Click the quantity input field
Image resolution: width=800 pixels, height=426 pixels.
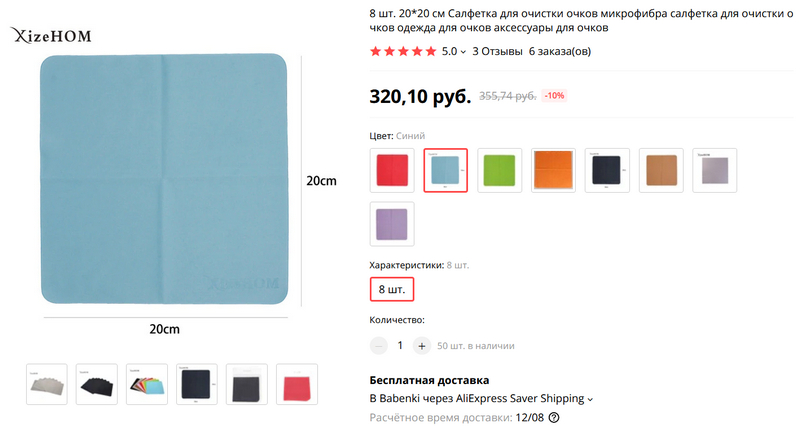(400, 345)
